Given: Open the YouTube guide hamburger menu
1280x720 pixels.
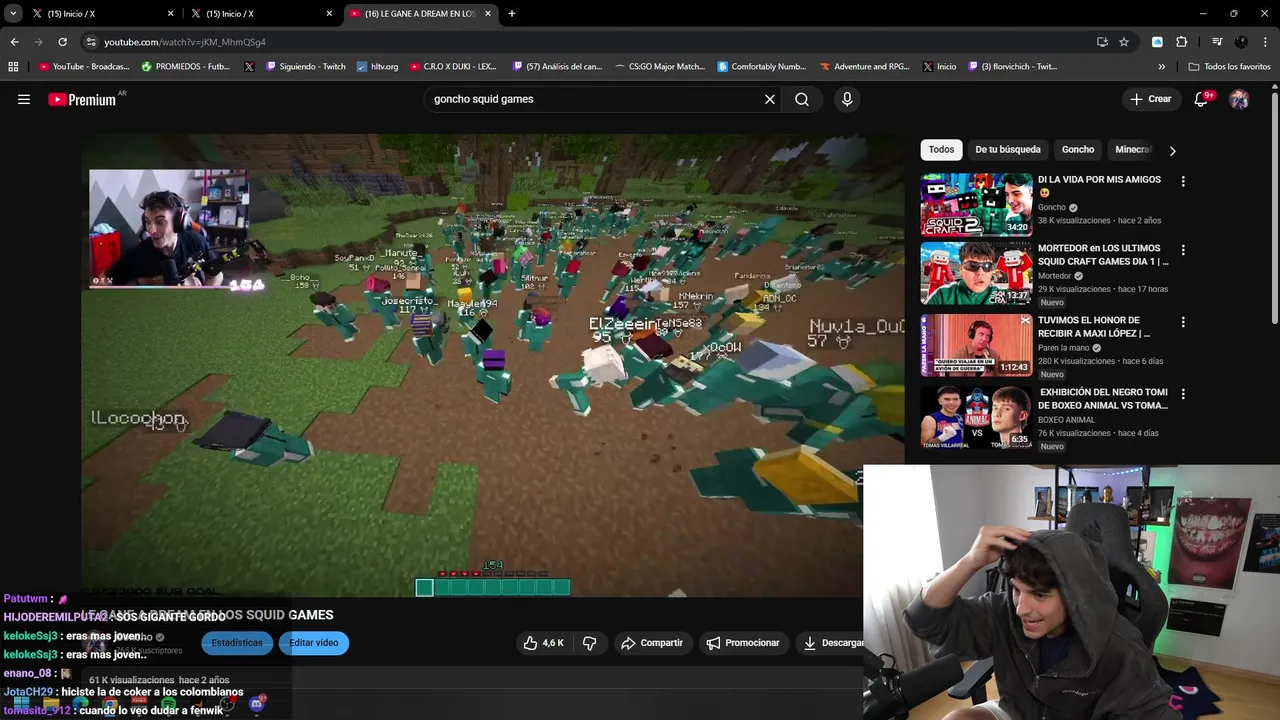Looking at the screenshot, I should [x=24, y=99].
